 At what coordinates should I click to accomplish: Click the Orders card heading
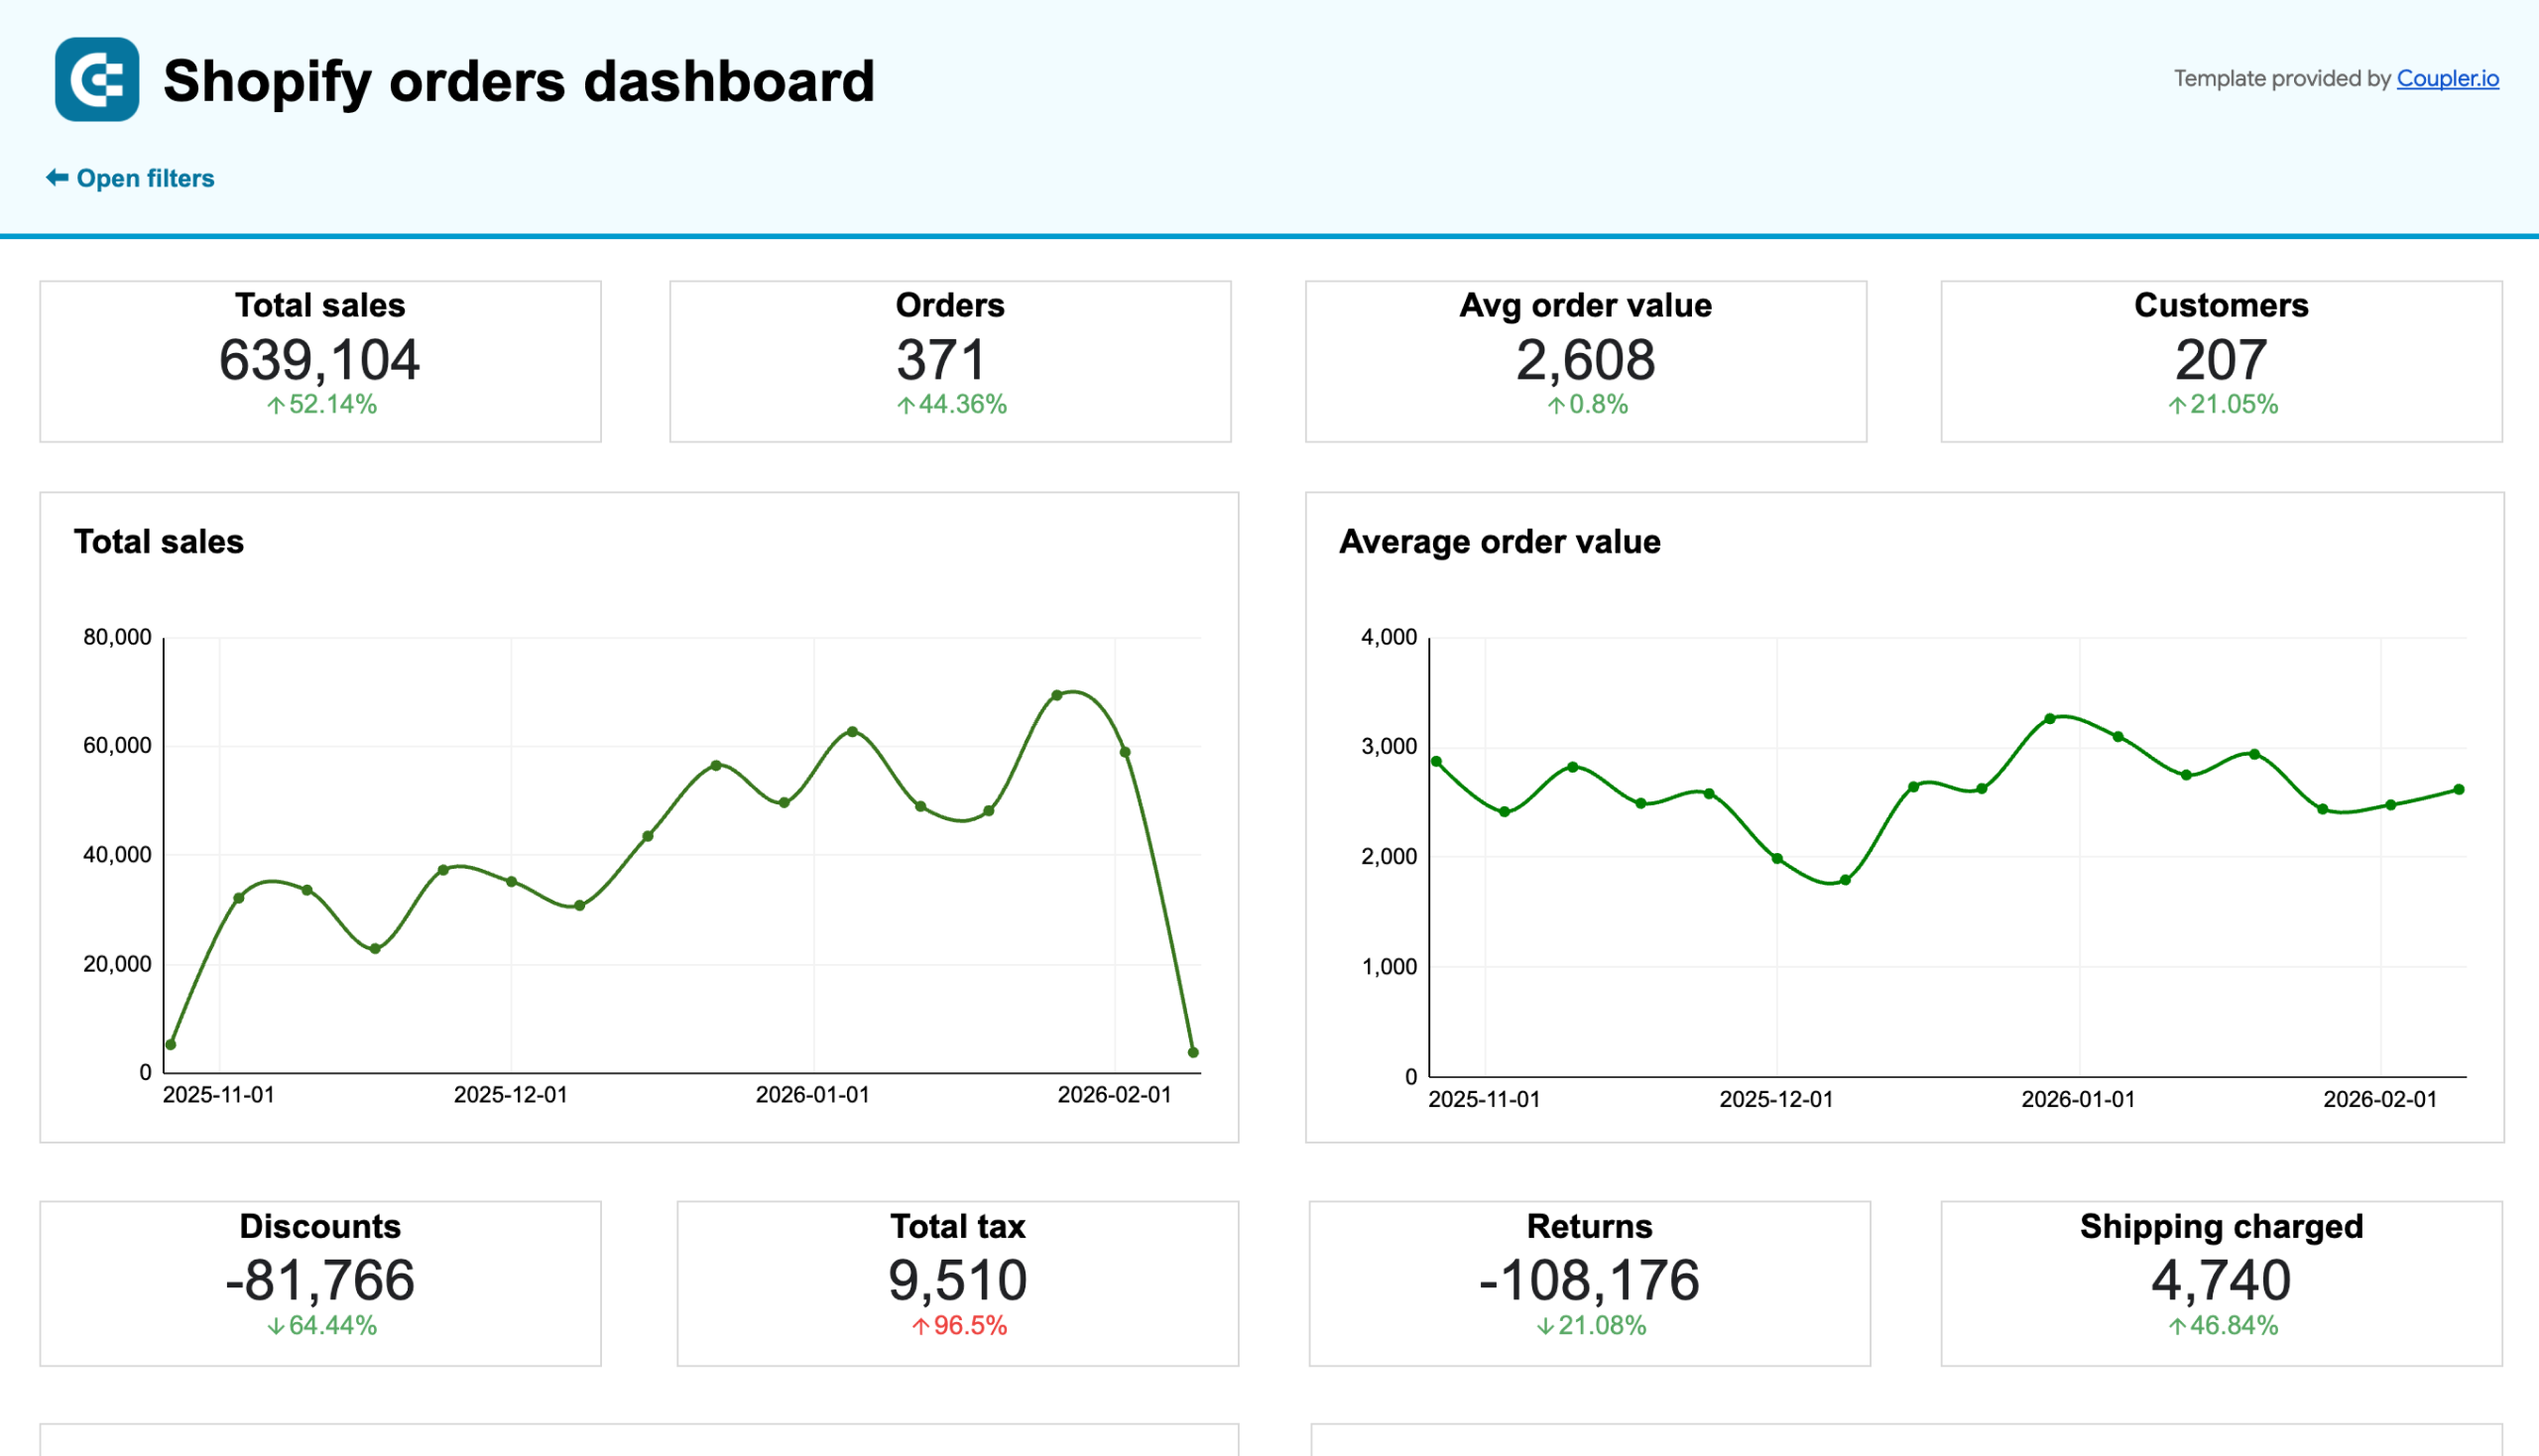[x=950, y=305]
